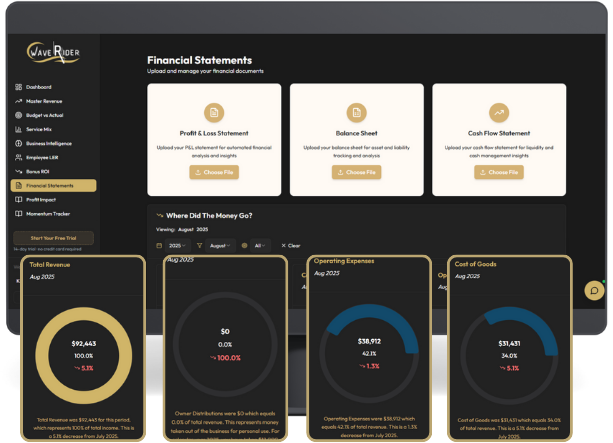Select Financial Statements in sidebar
613x443 pixels.
pos(53,185)
